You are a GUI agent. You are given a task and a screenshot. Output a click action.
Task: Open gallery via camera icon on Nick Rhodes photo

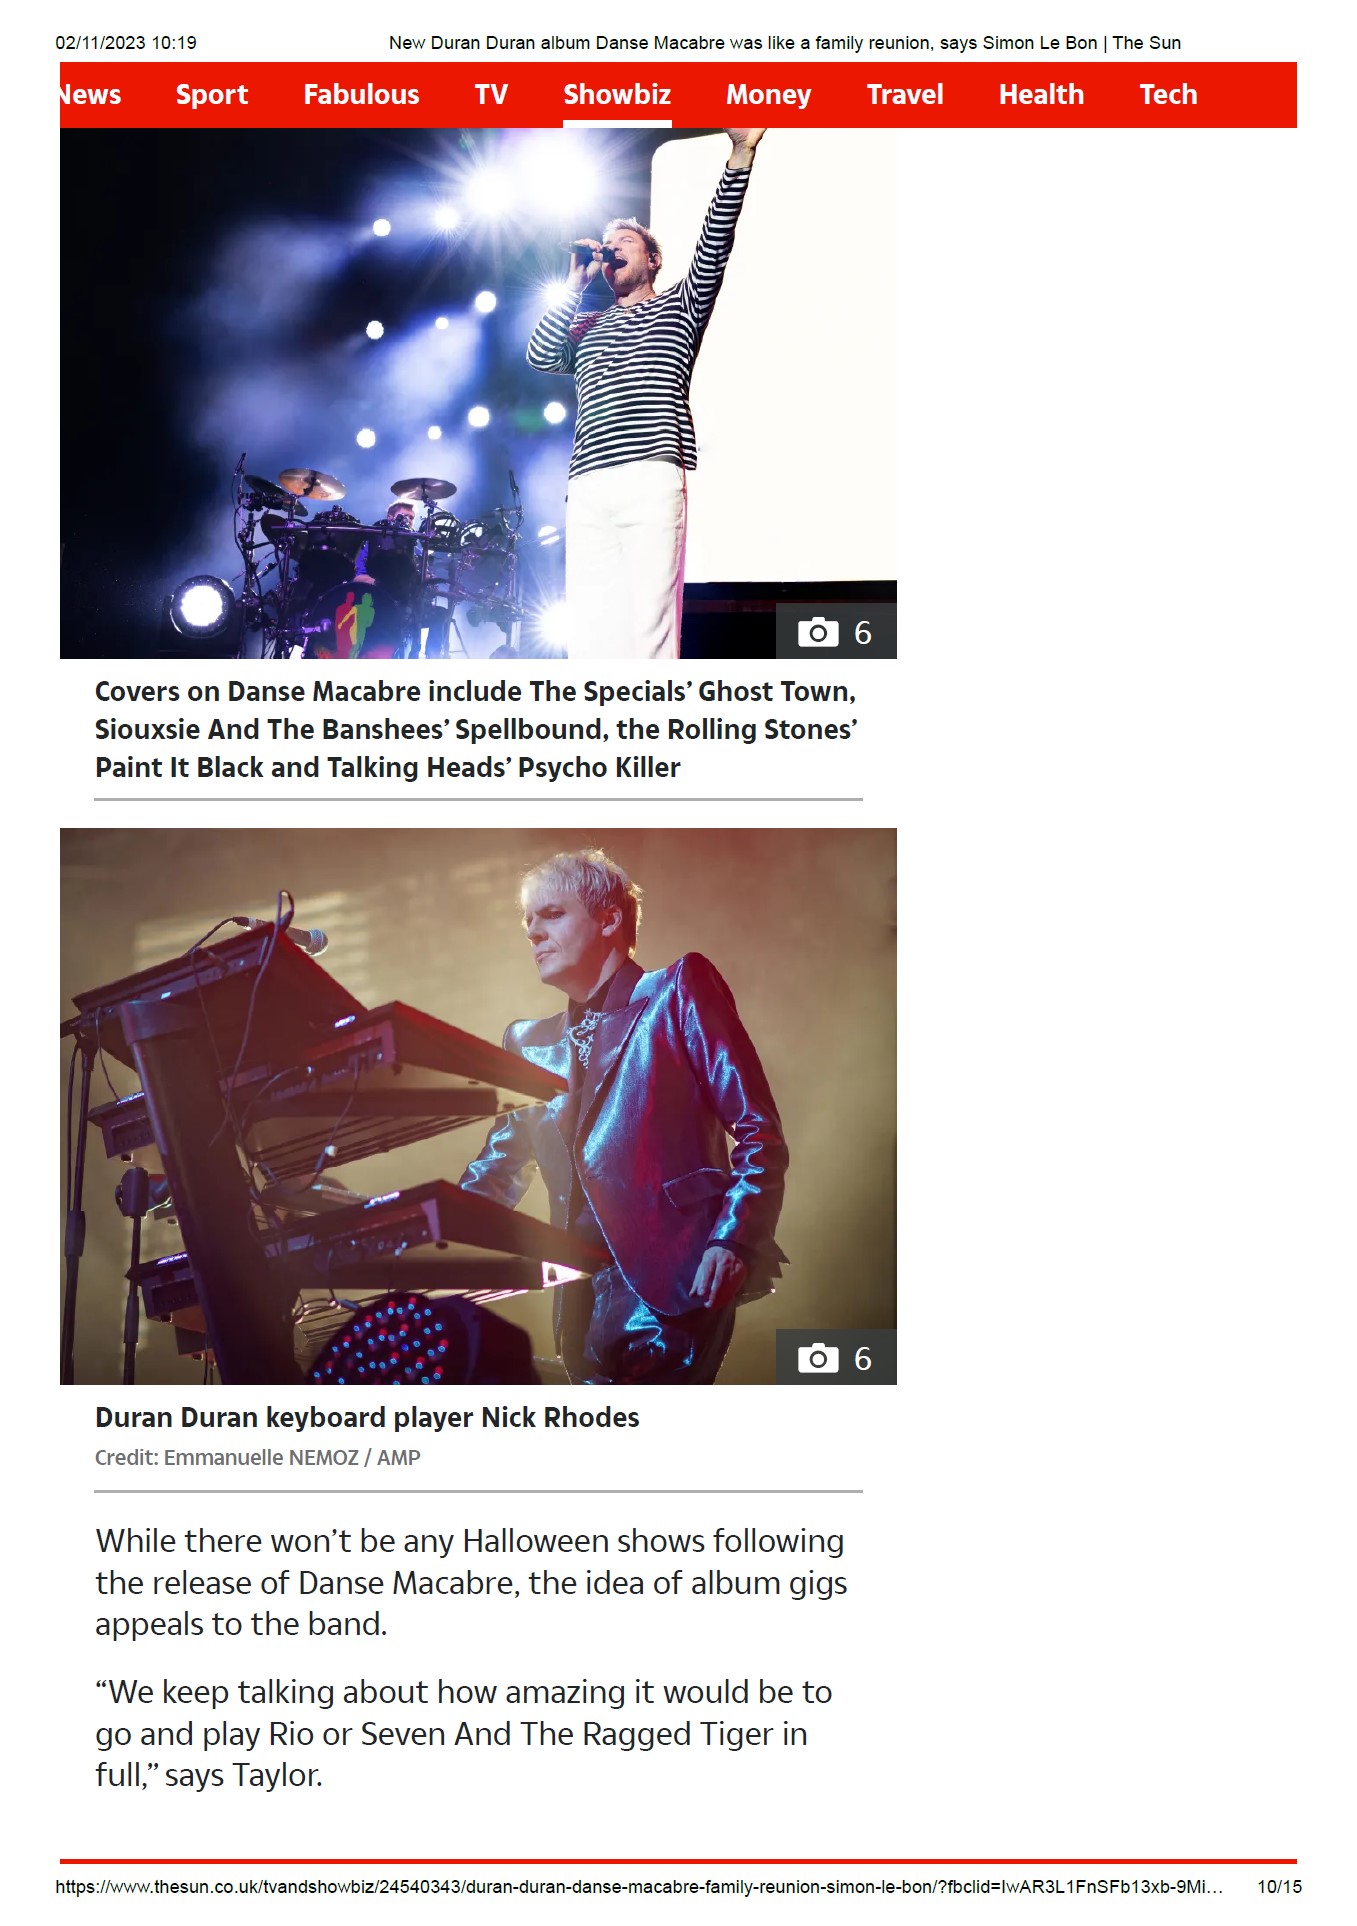tap(818, 1358)
